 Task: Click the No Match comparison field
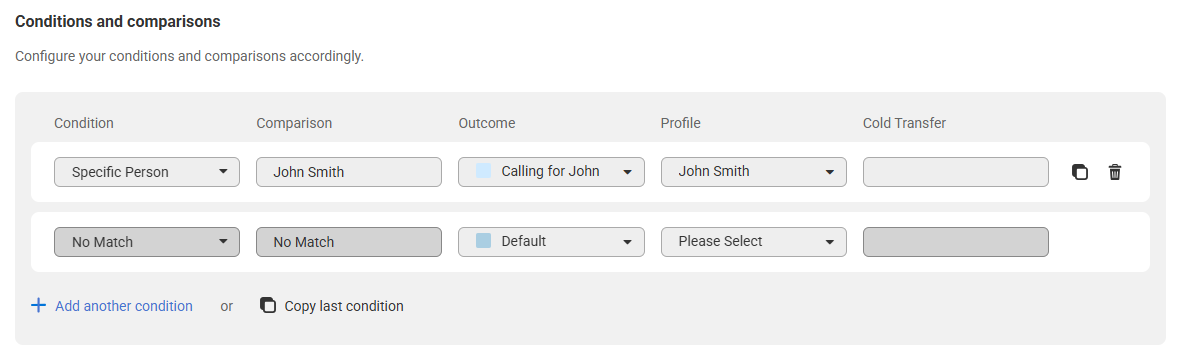coord(349,242)
